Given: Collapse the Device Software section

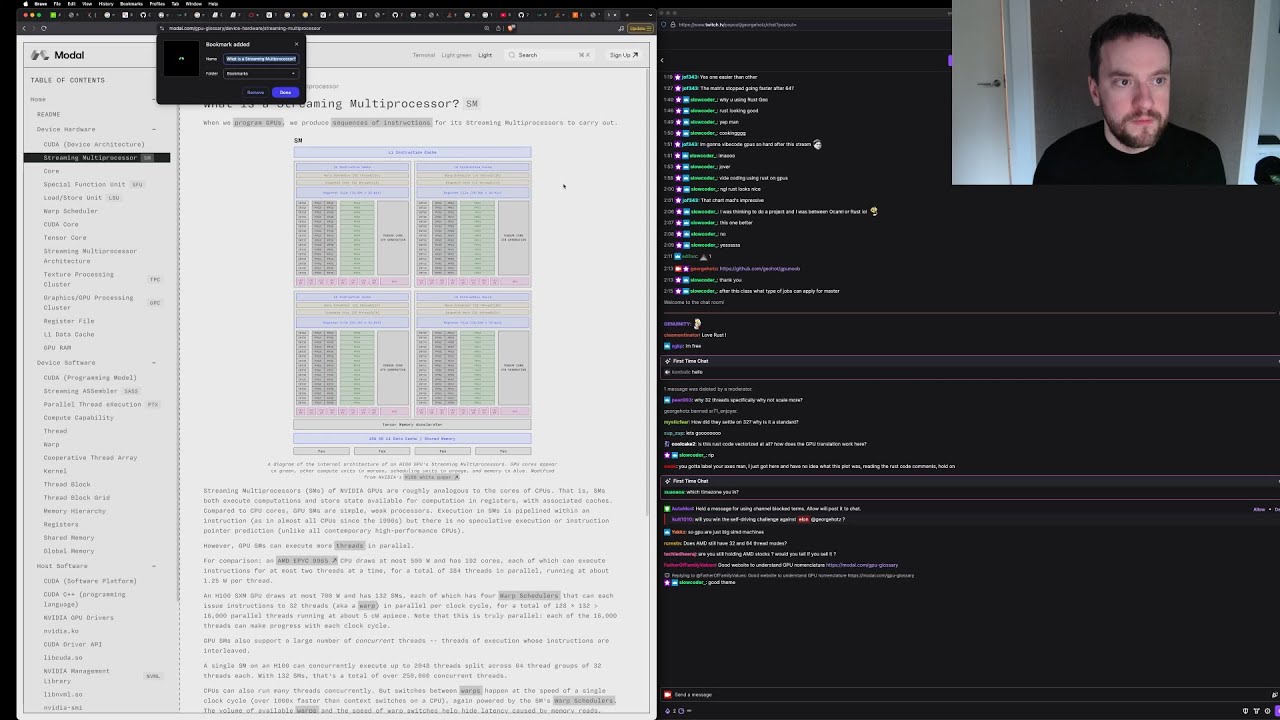Looking at the screenshot, I should [x=154, y=363].
